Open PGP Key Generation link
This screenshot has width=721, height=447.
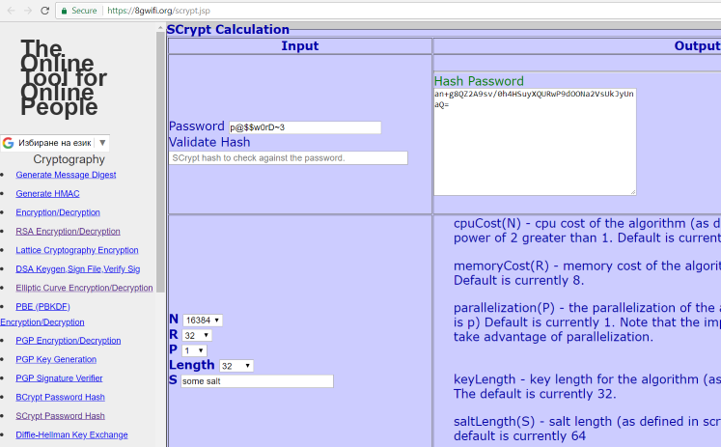tap(56, 359)
